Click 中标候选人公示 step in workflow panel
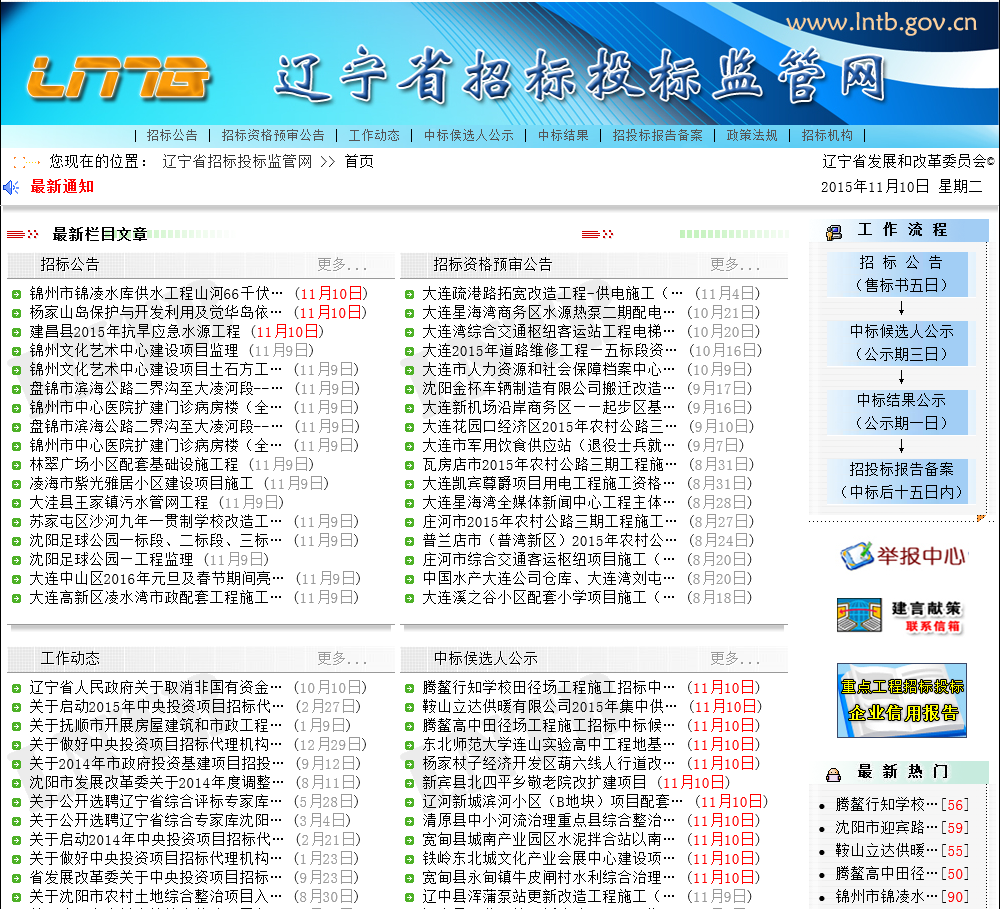Viewport: 1000px width, 909px height. pos(902,342)
